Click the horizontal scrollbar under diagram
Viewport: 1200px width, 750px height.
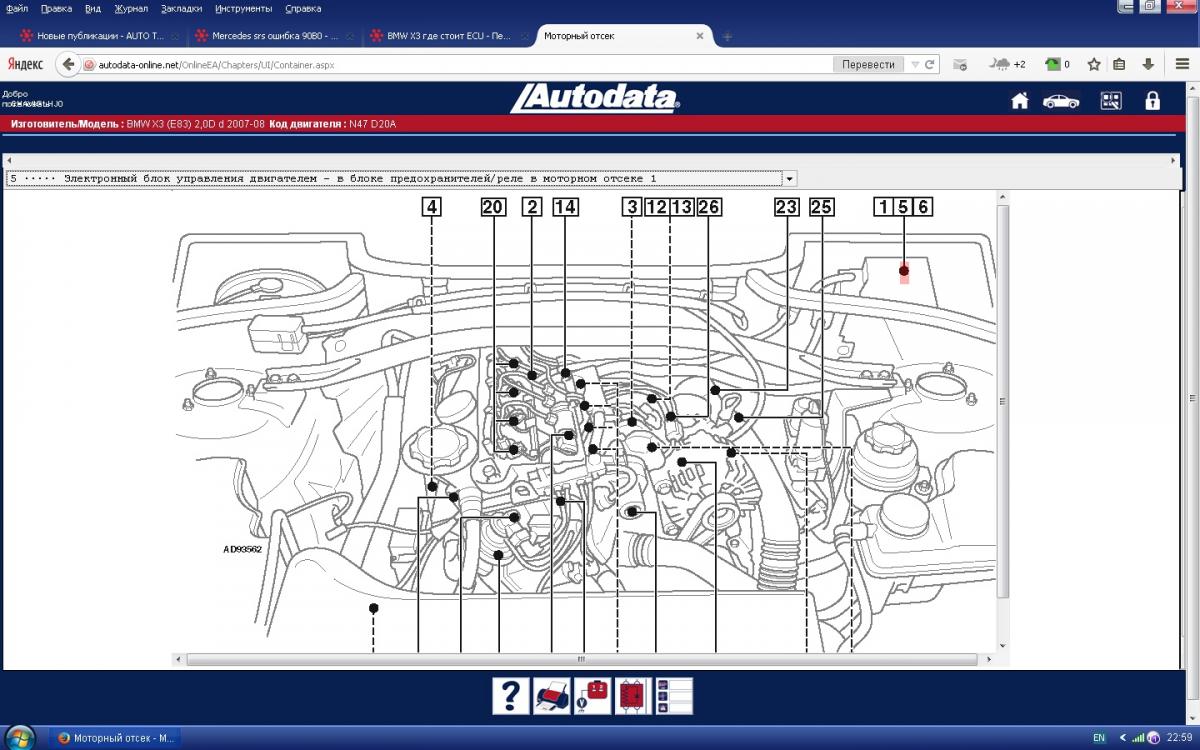[580, 660]
